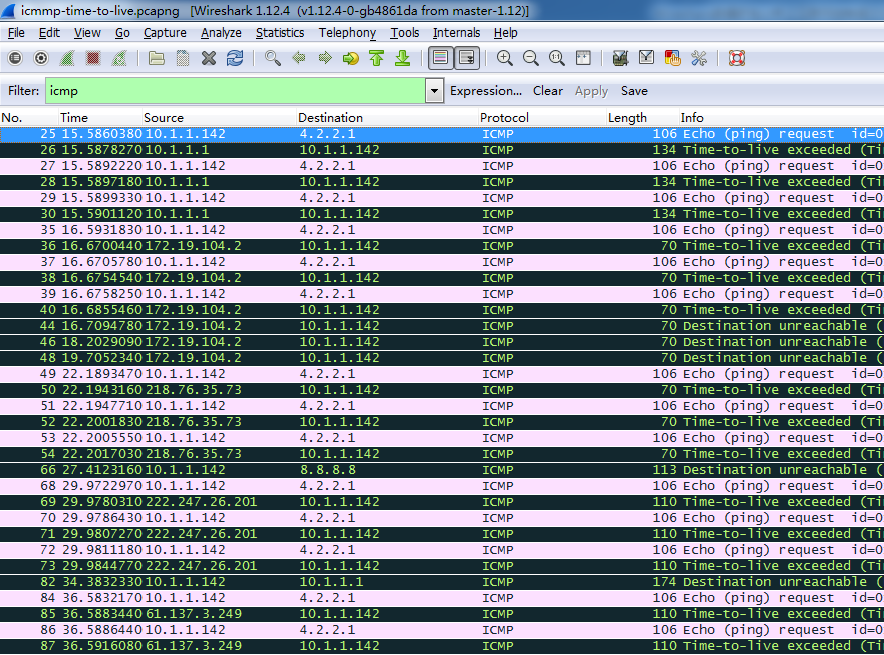The height and width of the screenshot is (655, 884).
Task: Open the Capture menu
Action: pyautogui.click(x=165, y=33)
